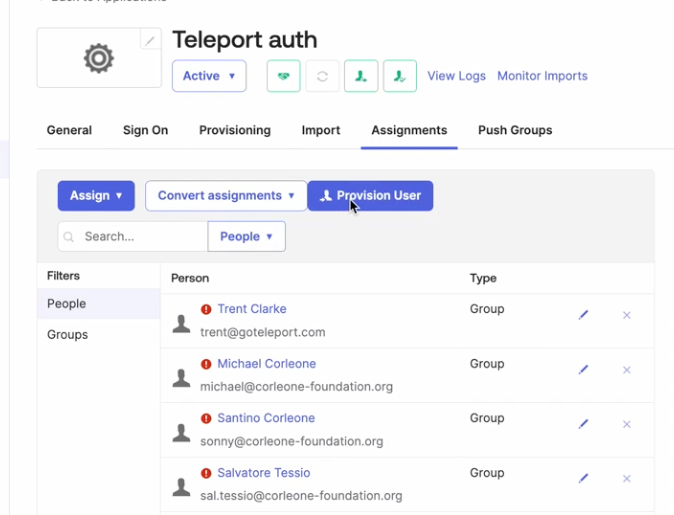Switch to the Provisioning tab
The image size is (674, 515).
[234, 130]
